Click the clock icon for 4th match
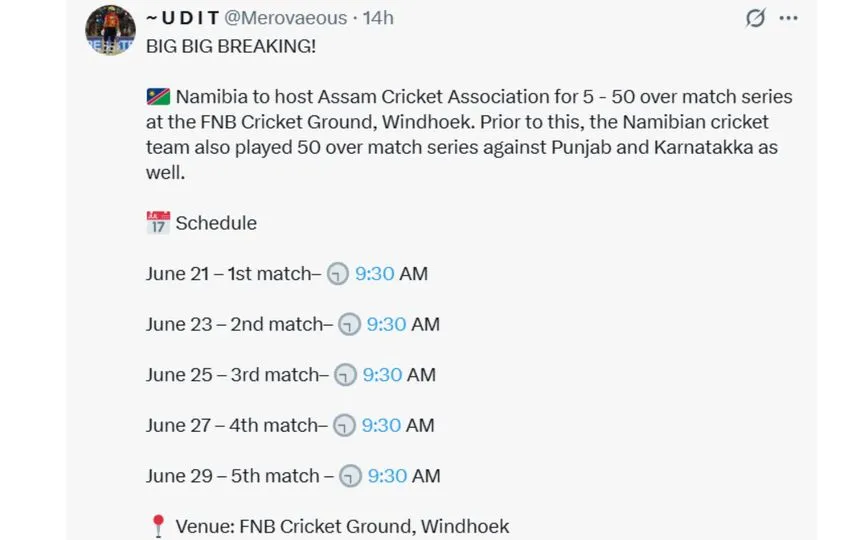Viewport: 864px width, 540px height. 344,426
